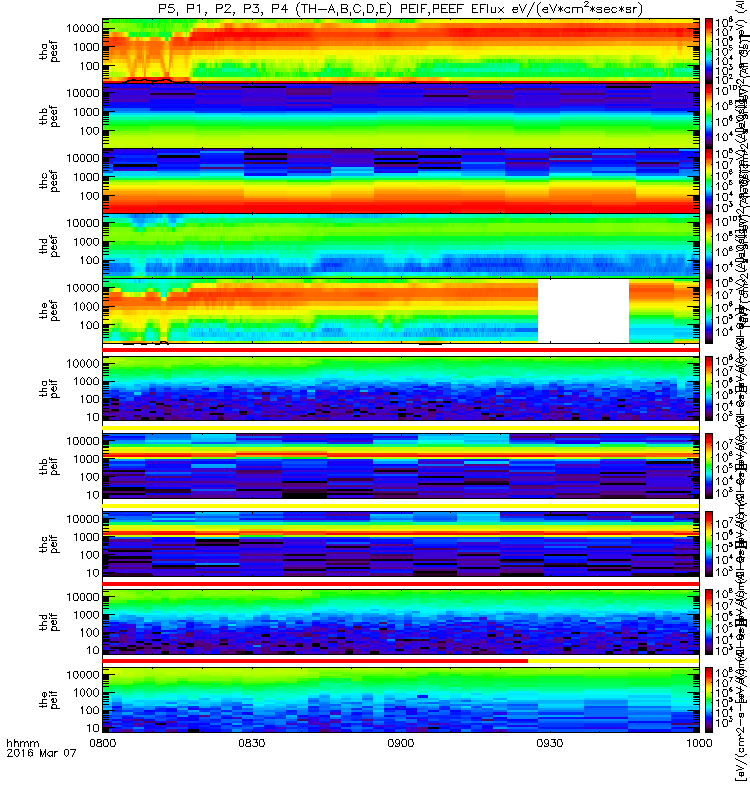
Task: Click the 10 tick label of the peif
Action: pos(93,728)
